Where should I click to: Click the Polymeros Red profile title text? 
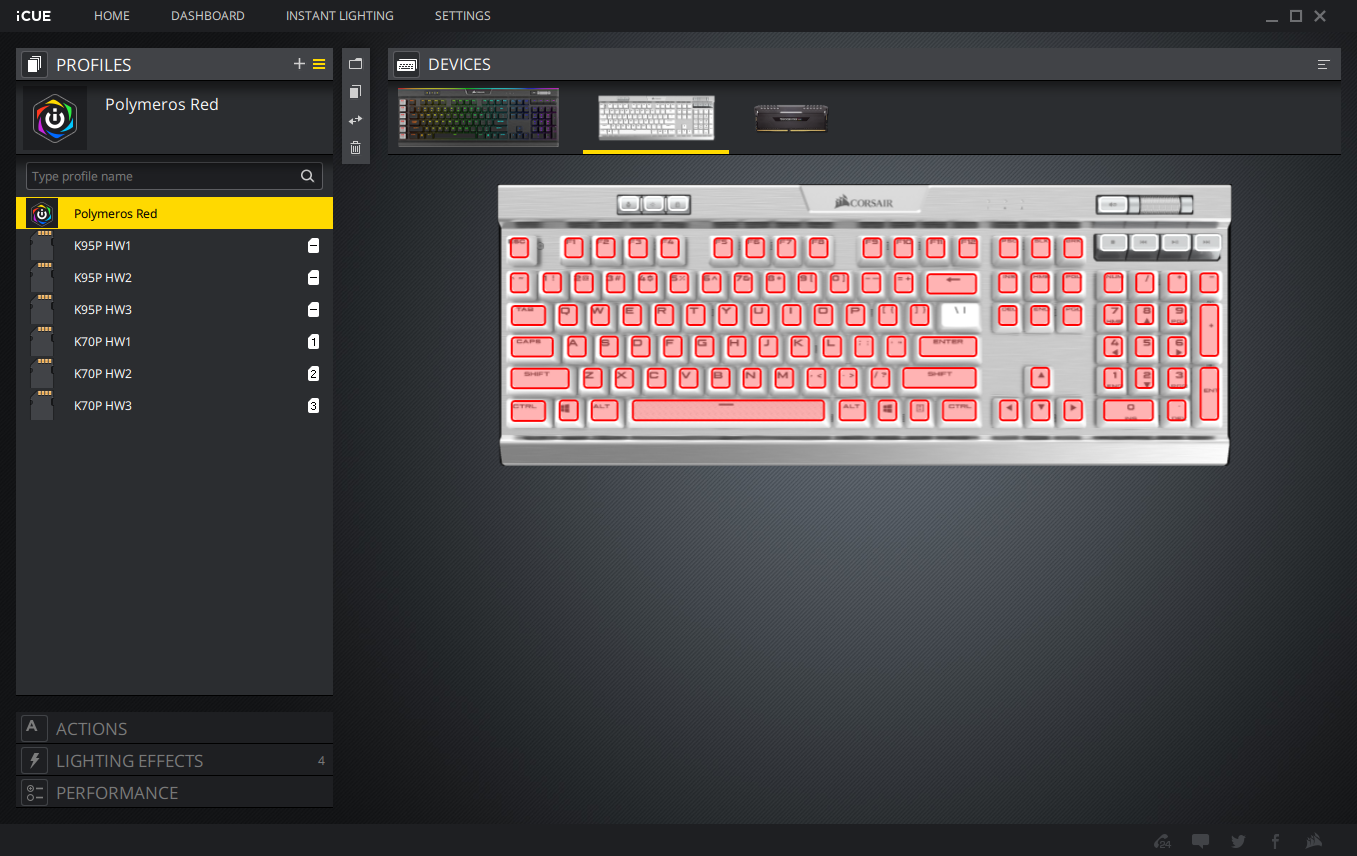click(x=162, y=104)
